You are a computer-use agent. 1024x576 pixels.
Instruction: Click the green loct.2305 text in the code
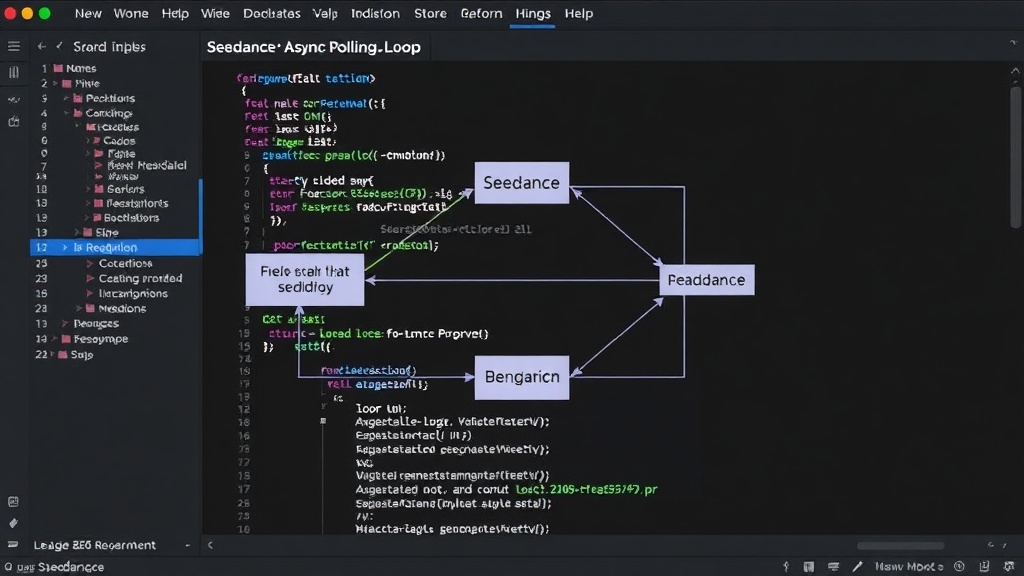tap(586, 489)
